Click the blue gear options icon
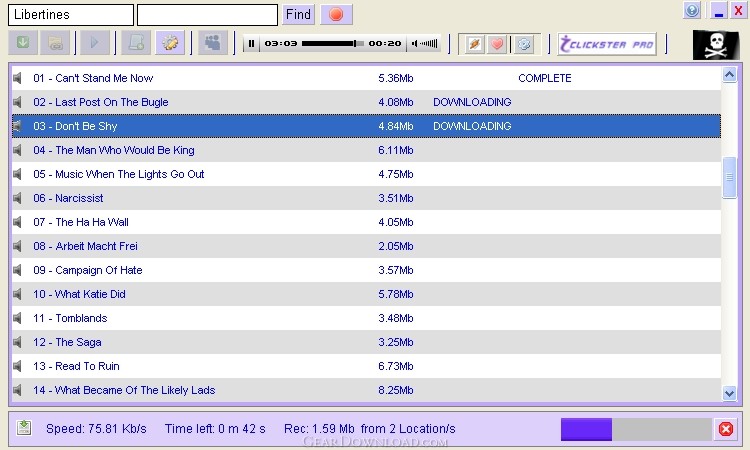Image resolution: width=750 pixels, height=450 pixels. click(524, 44)
